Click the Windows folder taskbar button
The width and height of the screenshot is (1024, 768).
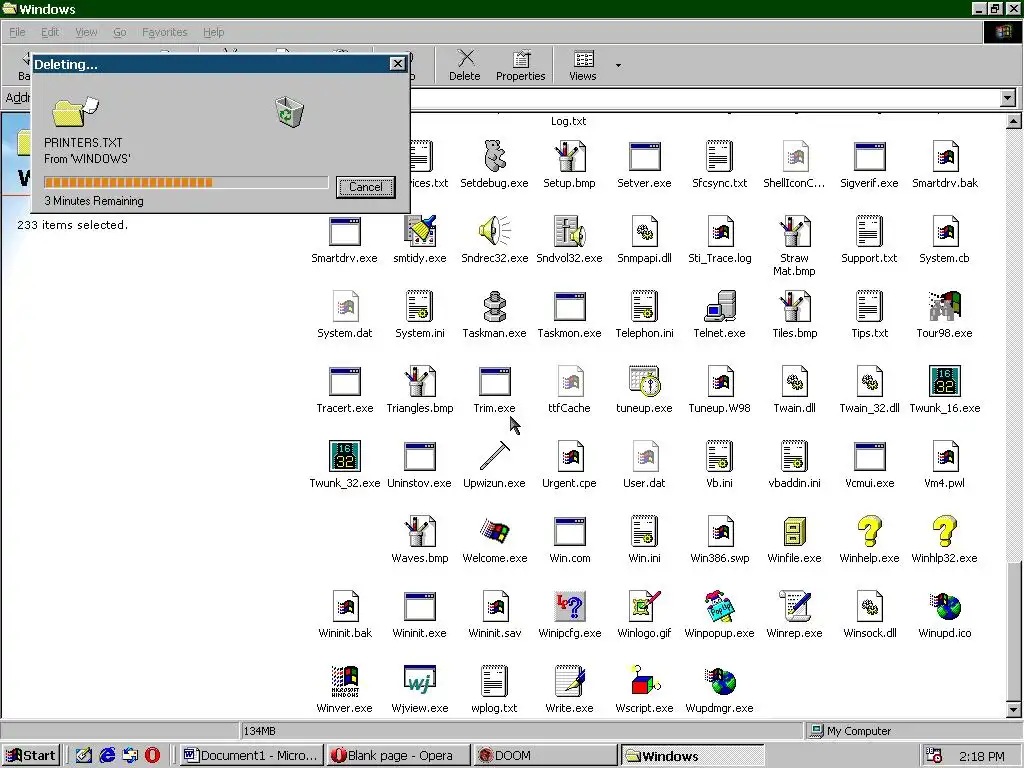click(x=692, y=756)
